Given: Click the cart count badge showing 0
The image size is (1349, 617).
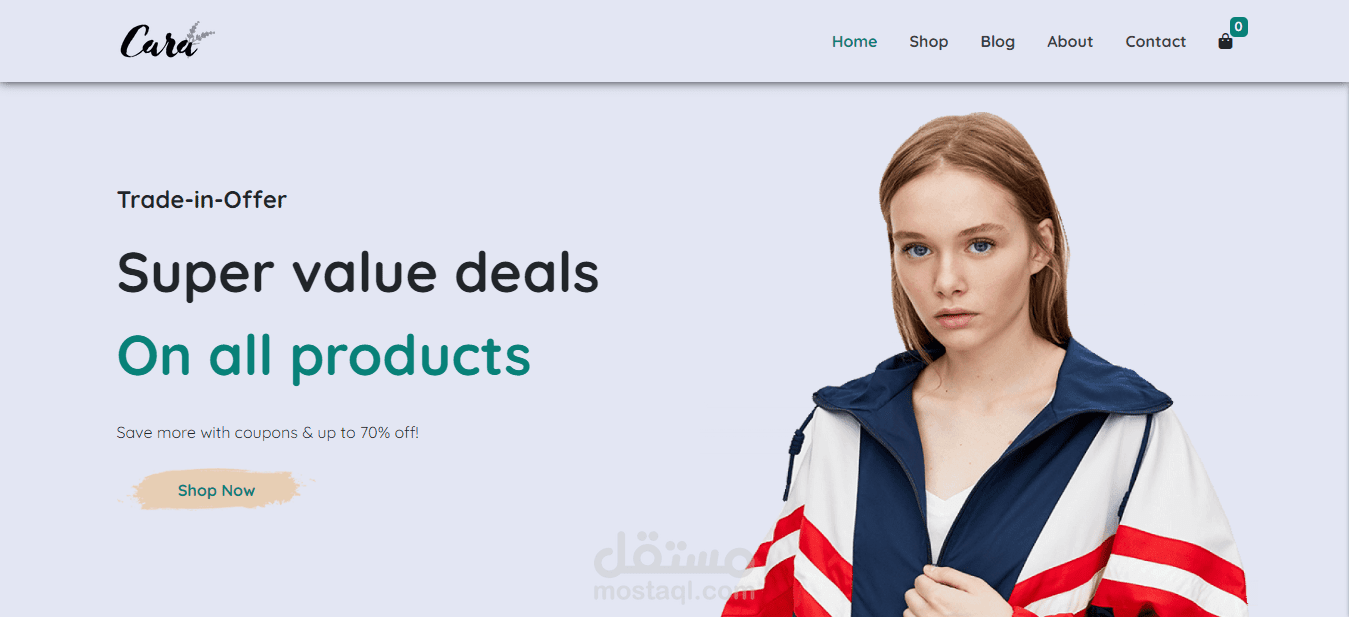Looking at the screenshot, I should pyautogui.click(x=1238, y=27).
